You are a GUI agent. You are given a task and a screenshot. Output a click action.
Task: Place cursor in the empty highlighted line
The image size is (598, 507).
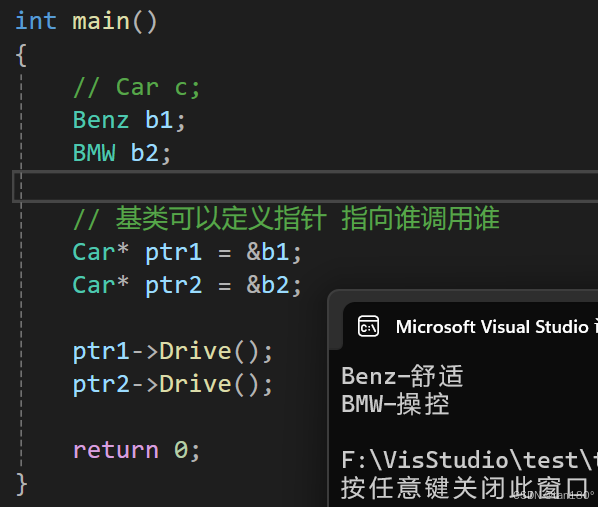click(305, 186)
